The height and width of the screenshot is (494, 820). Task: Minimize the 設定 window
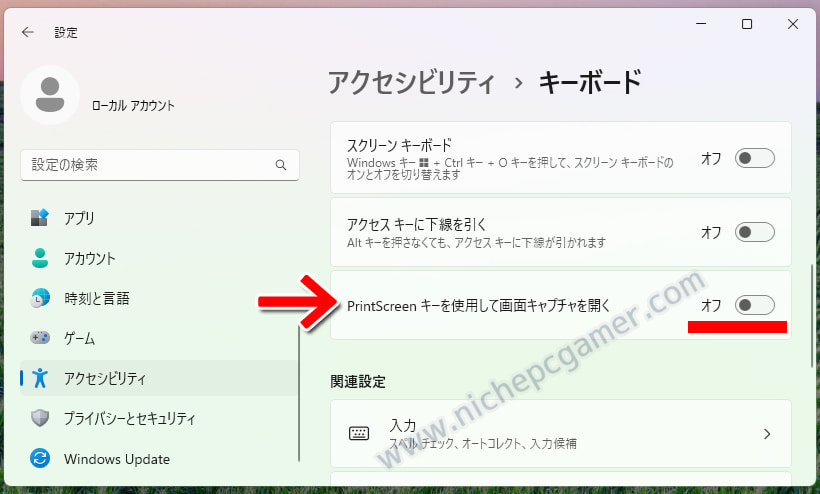click(x=701, y=24)
